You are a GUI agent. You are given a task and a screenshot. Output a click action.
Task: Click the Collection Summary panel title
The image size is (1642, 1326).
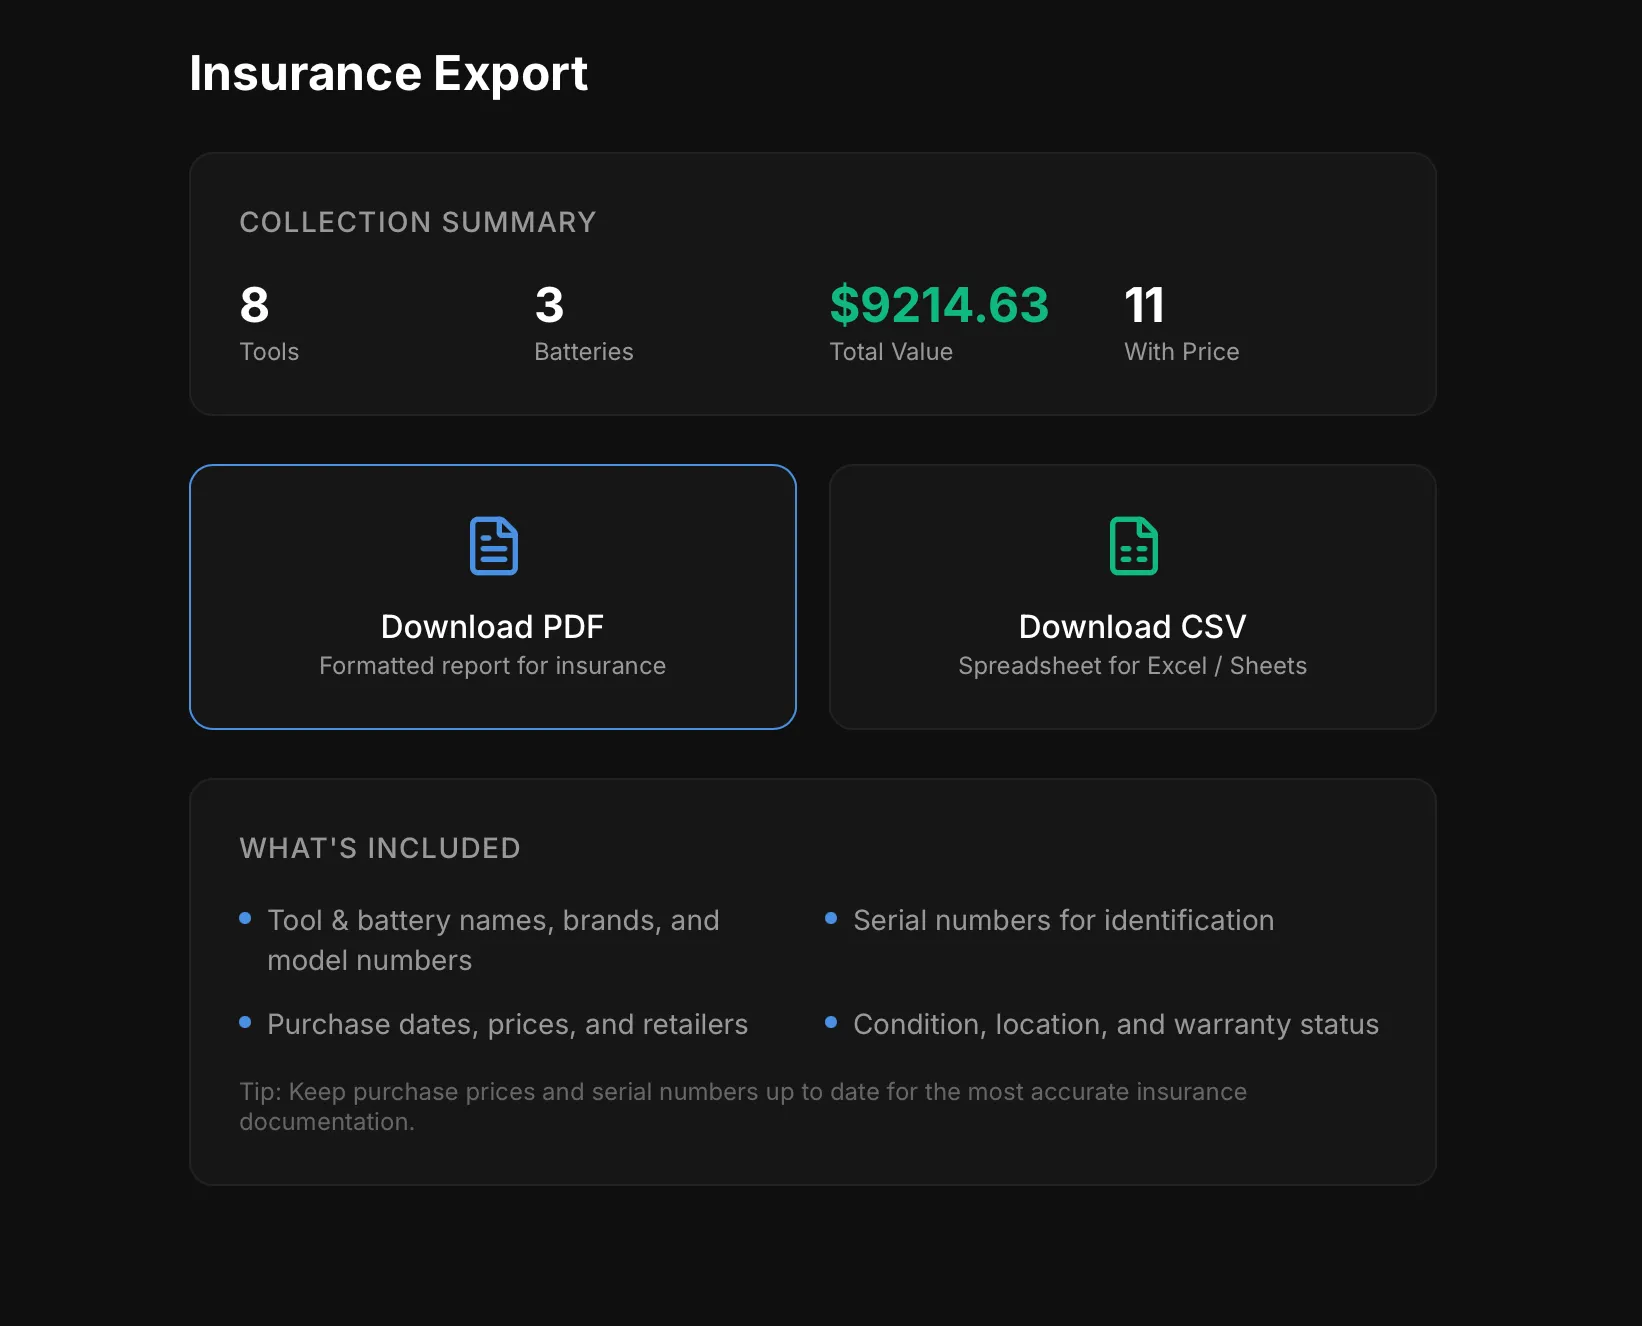417,222
